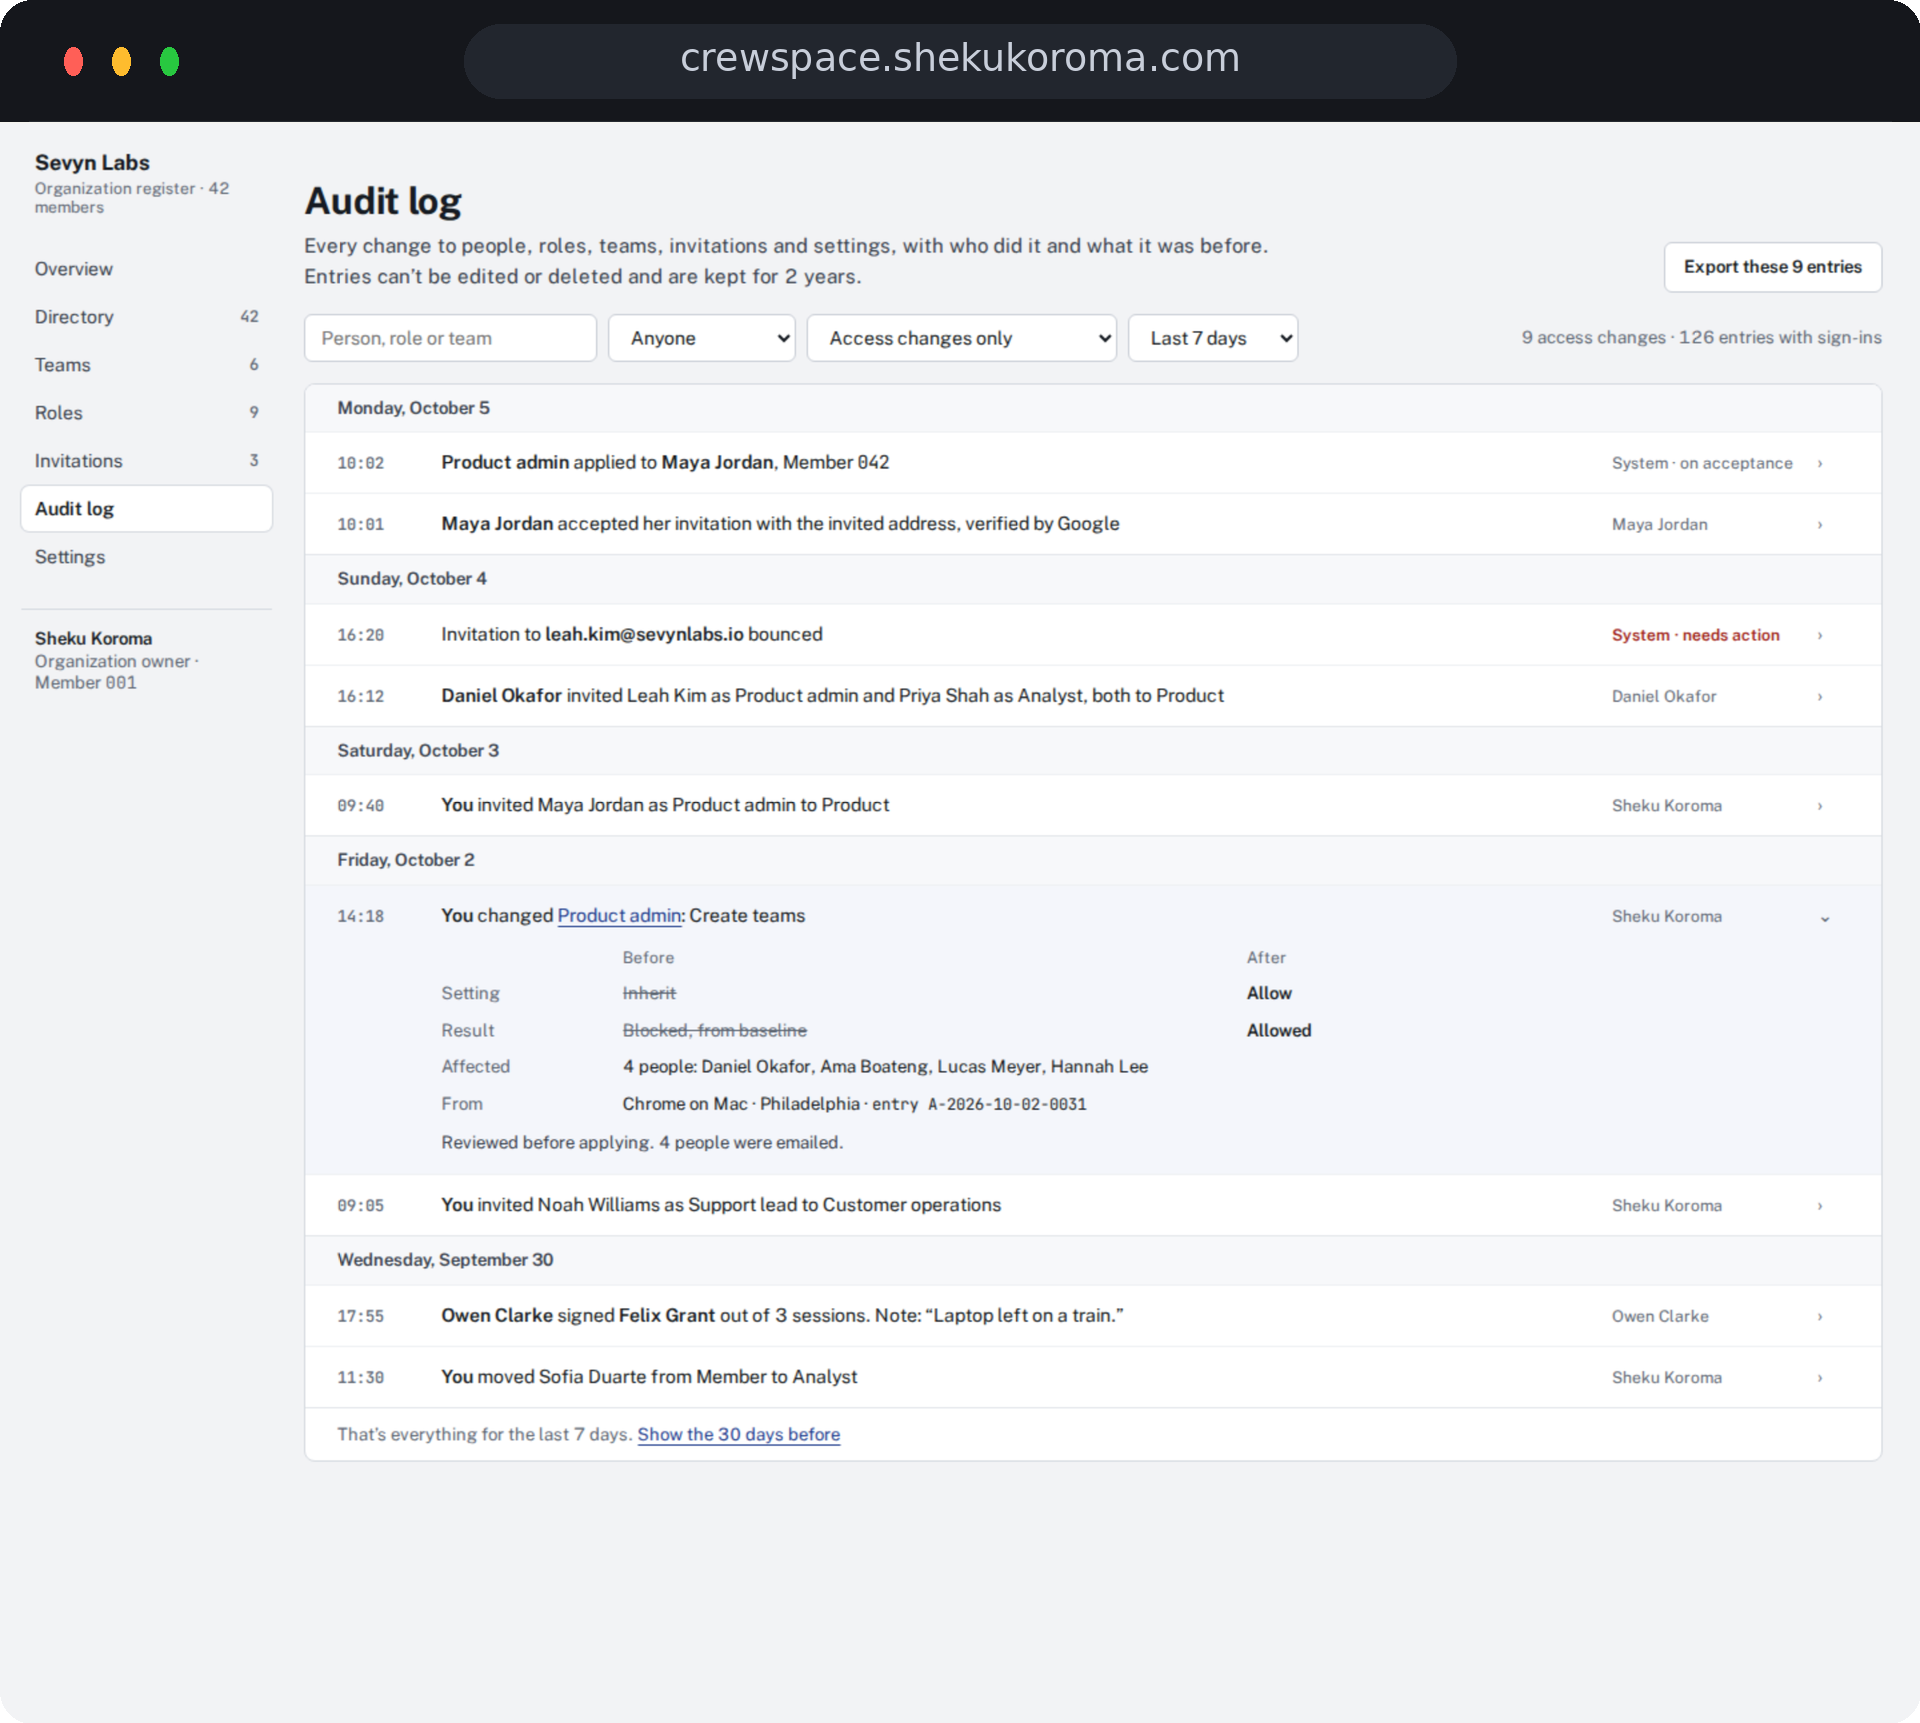Click the 'System · on acceptance' label

pos(1702,463)
